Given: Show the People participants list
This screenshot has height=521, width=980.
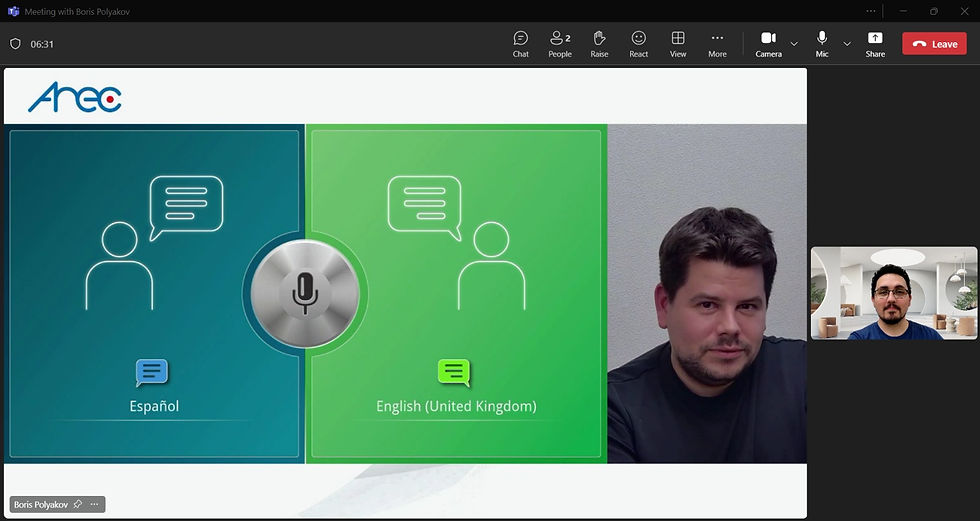Looking at the screenshot, I should coord(560,44).
